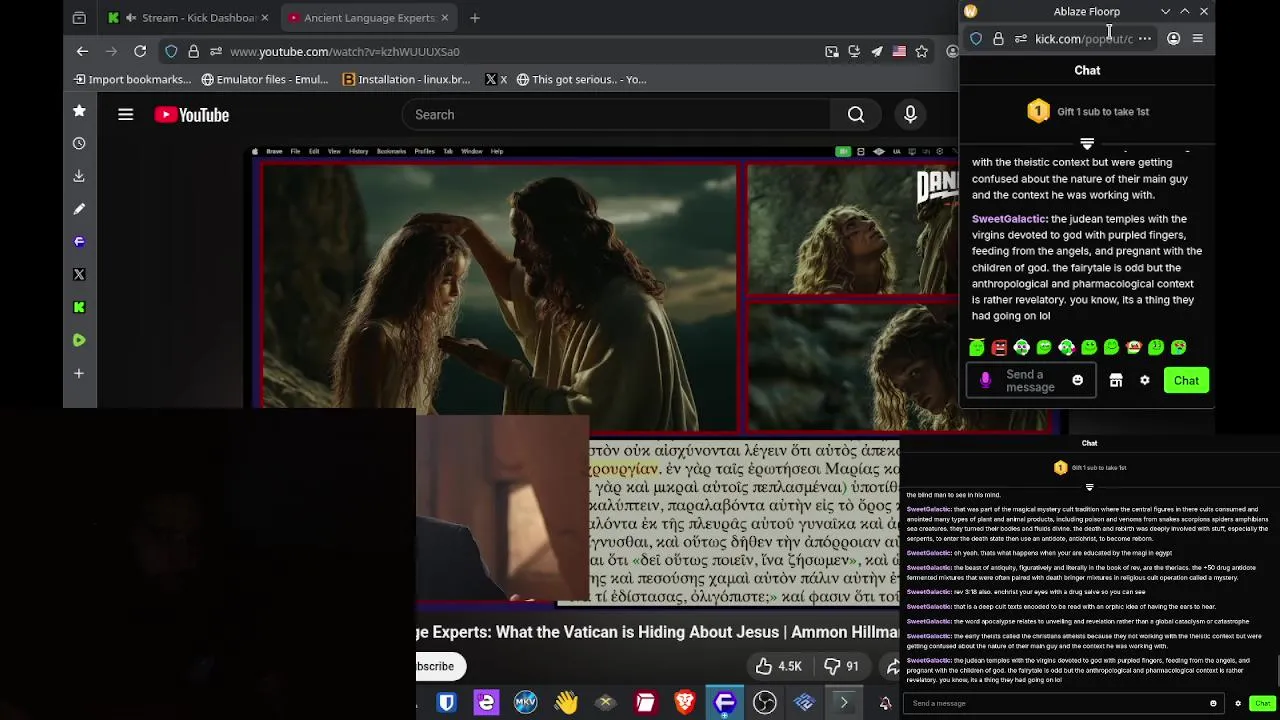Focus the YouTube search field
The width and height of the screenshot is (1280, 720).
click(617, 115)
